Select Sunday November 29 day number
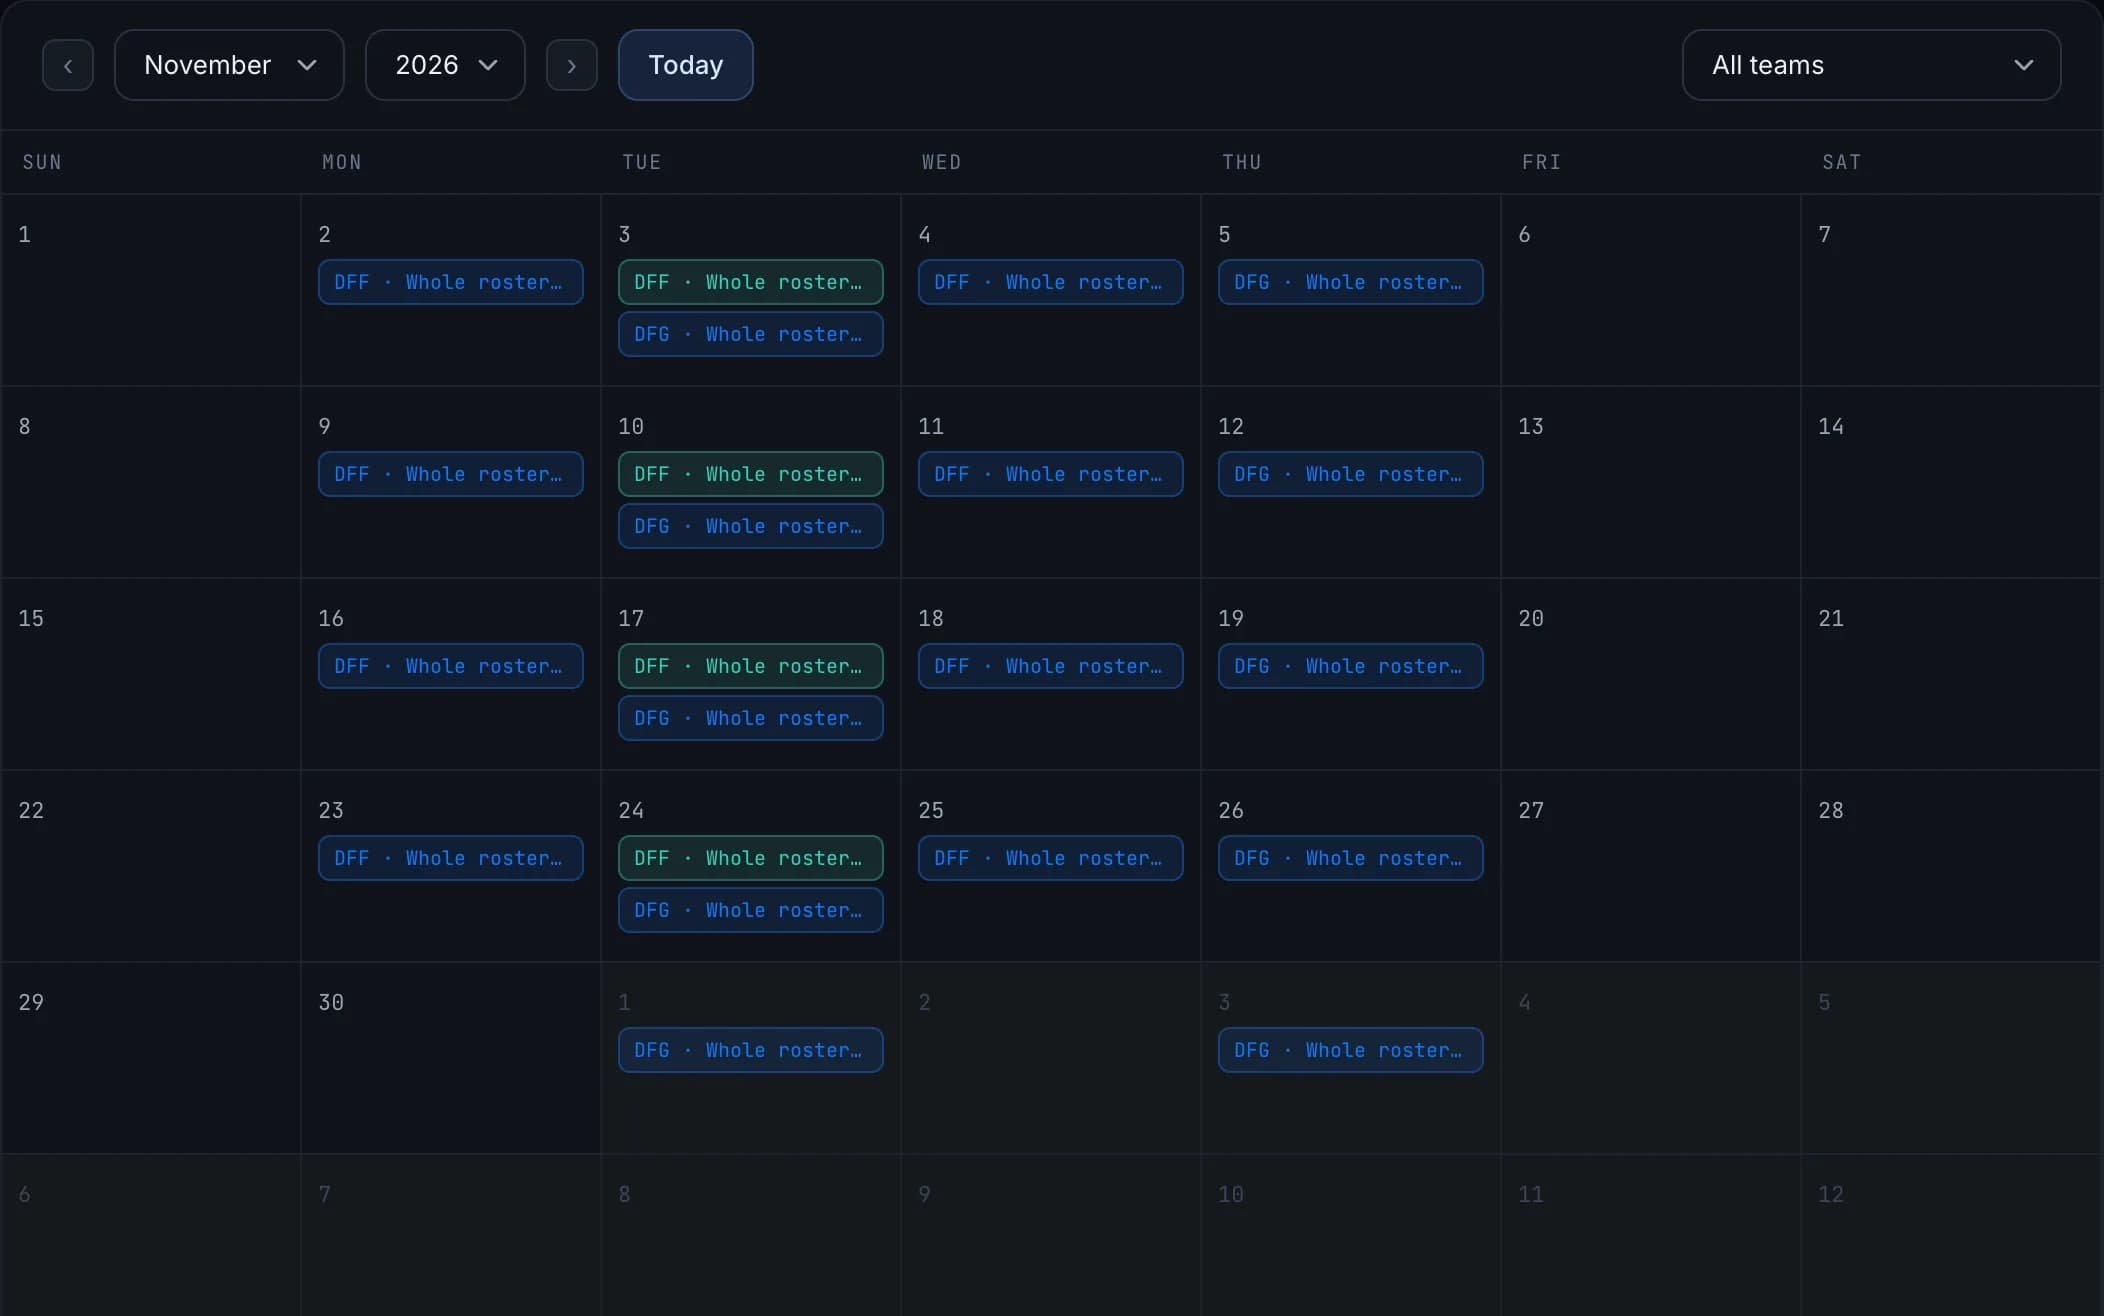 31,1002
